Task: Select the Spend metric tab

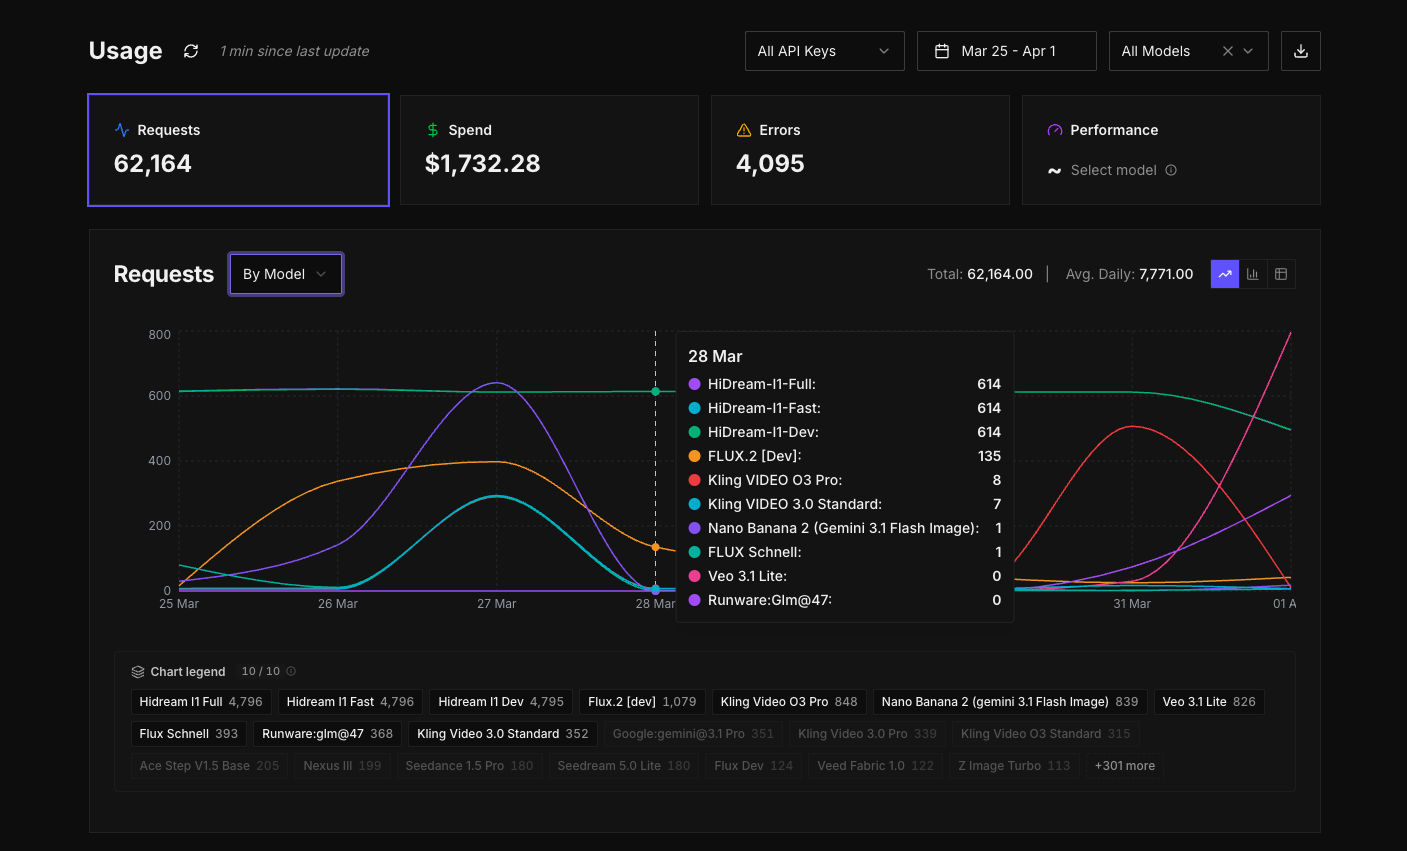Action: pyautogui.click(x=549, y=150)
